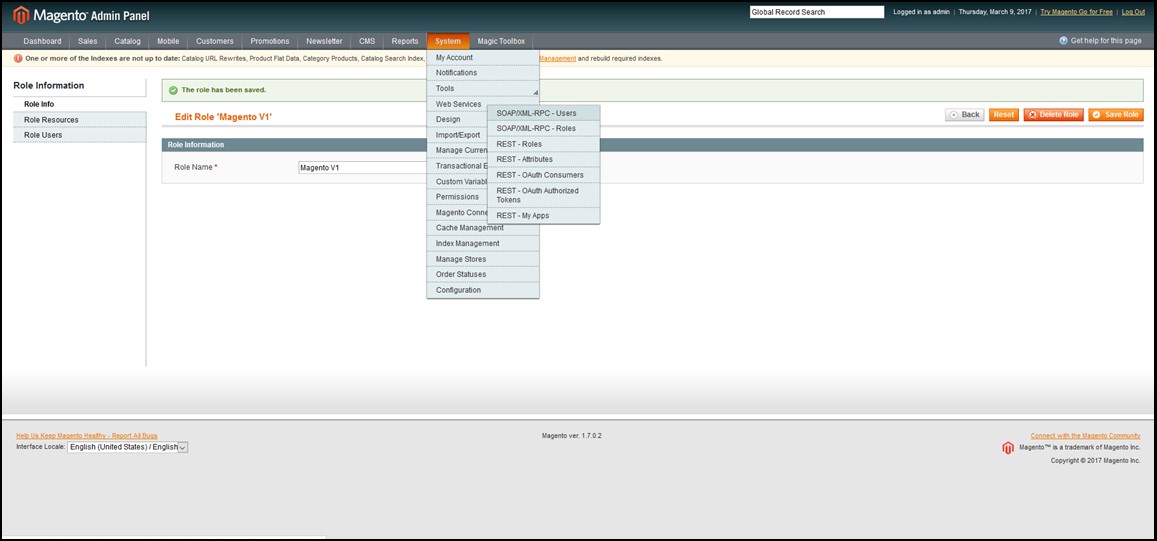Viewport: 1157px width, 541px height.
Task: Click the Save Role button
Action: click(x=1115, y=115)
